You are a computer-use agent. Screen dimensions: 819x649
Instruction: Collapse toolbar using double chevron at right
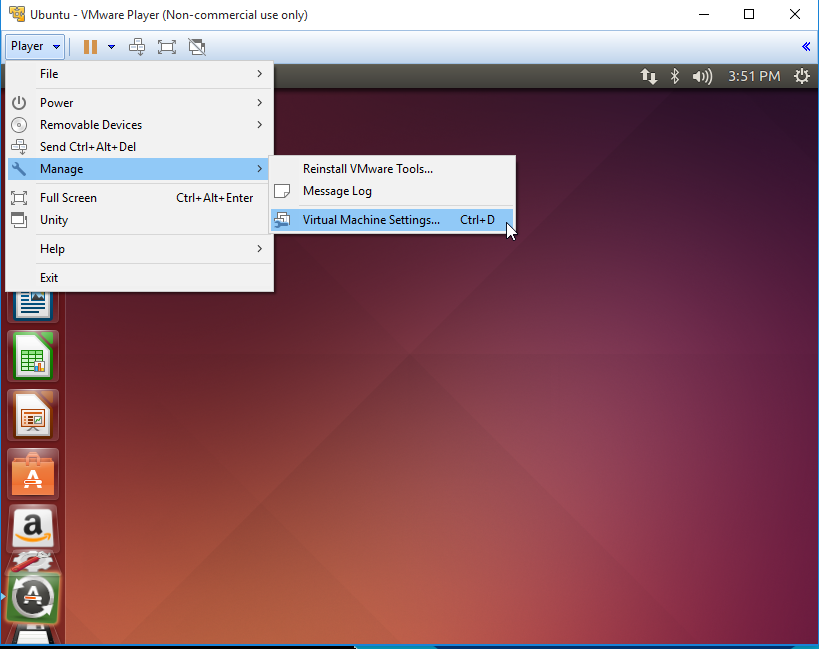click(x=806, y=46)
